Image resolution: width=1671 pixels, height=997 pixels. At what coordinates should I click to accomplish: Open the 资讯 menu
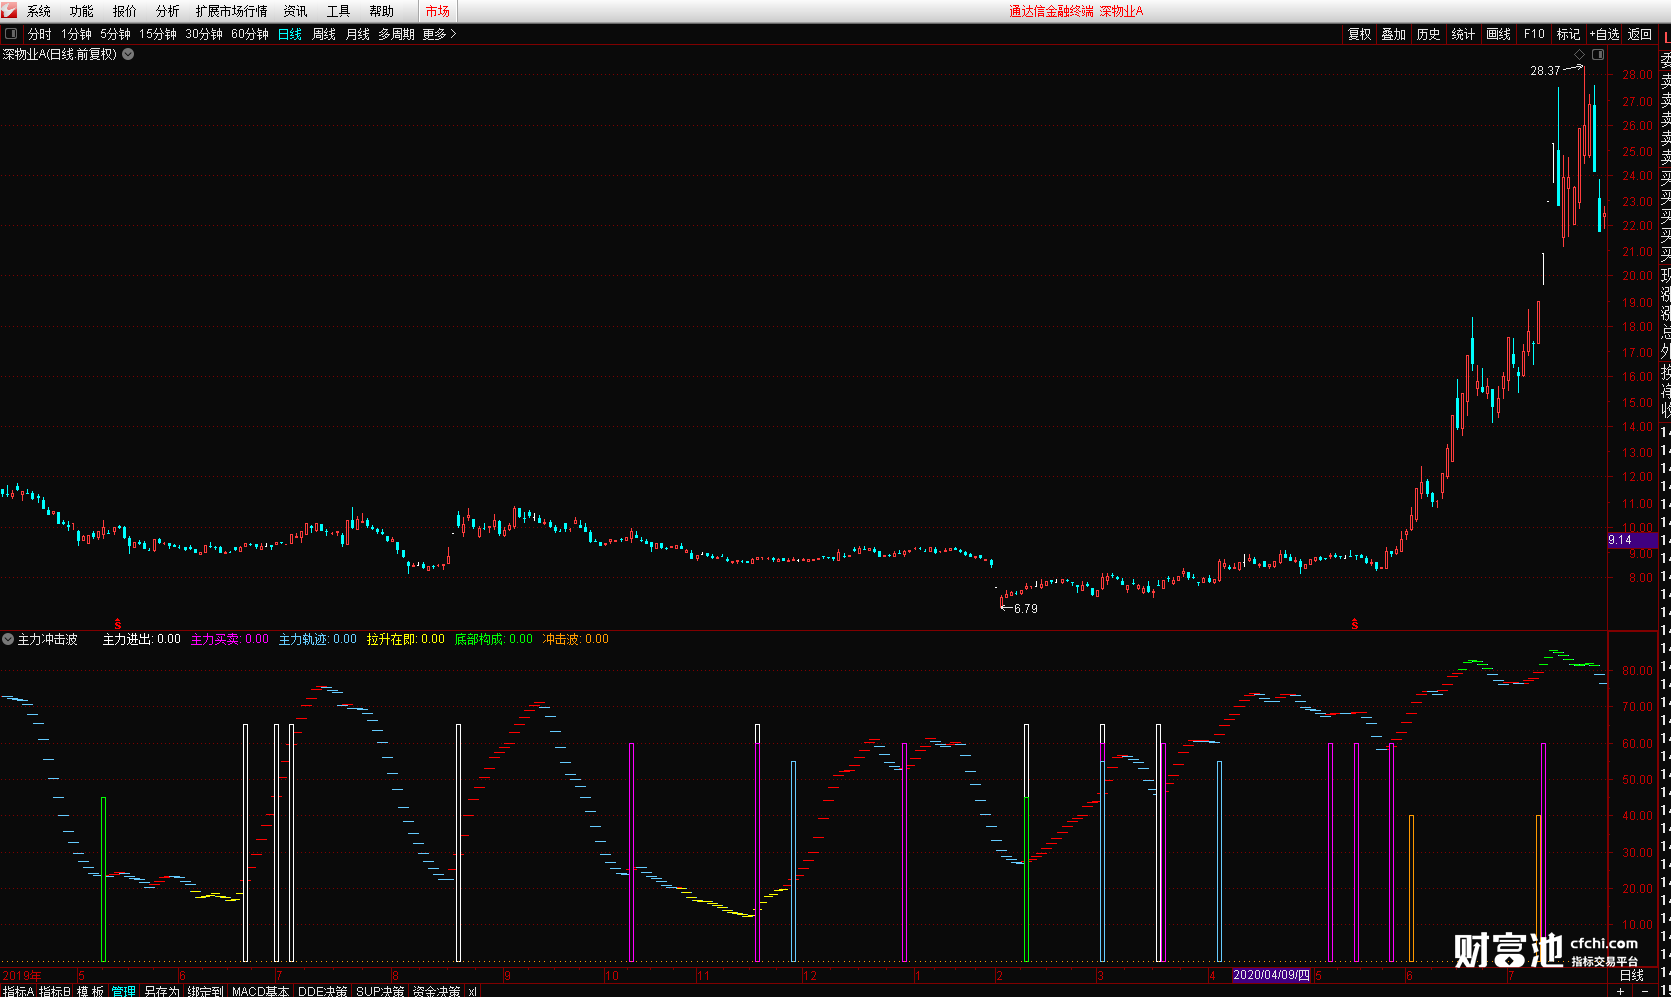tap(296, 11)
